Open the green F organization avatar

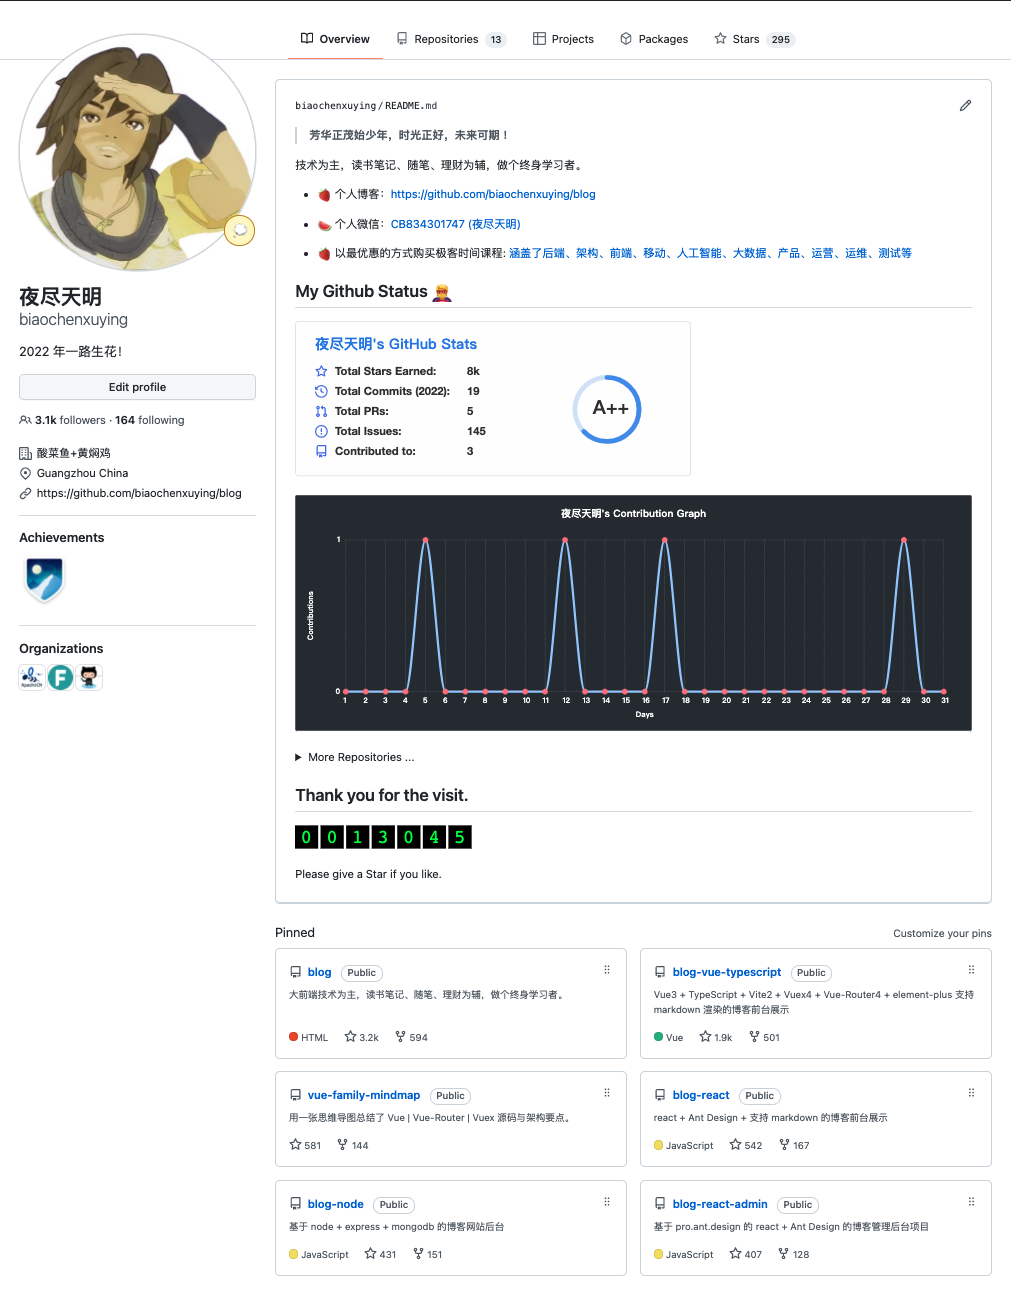pos(61,677)
